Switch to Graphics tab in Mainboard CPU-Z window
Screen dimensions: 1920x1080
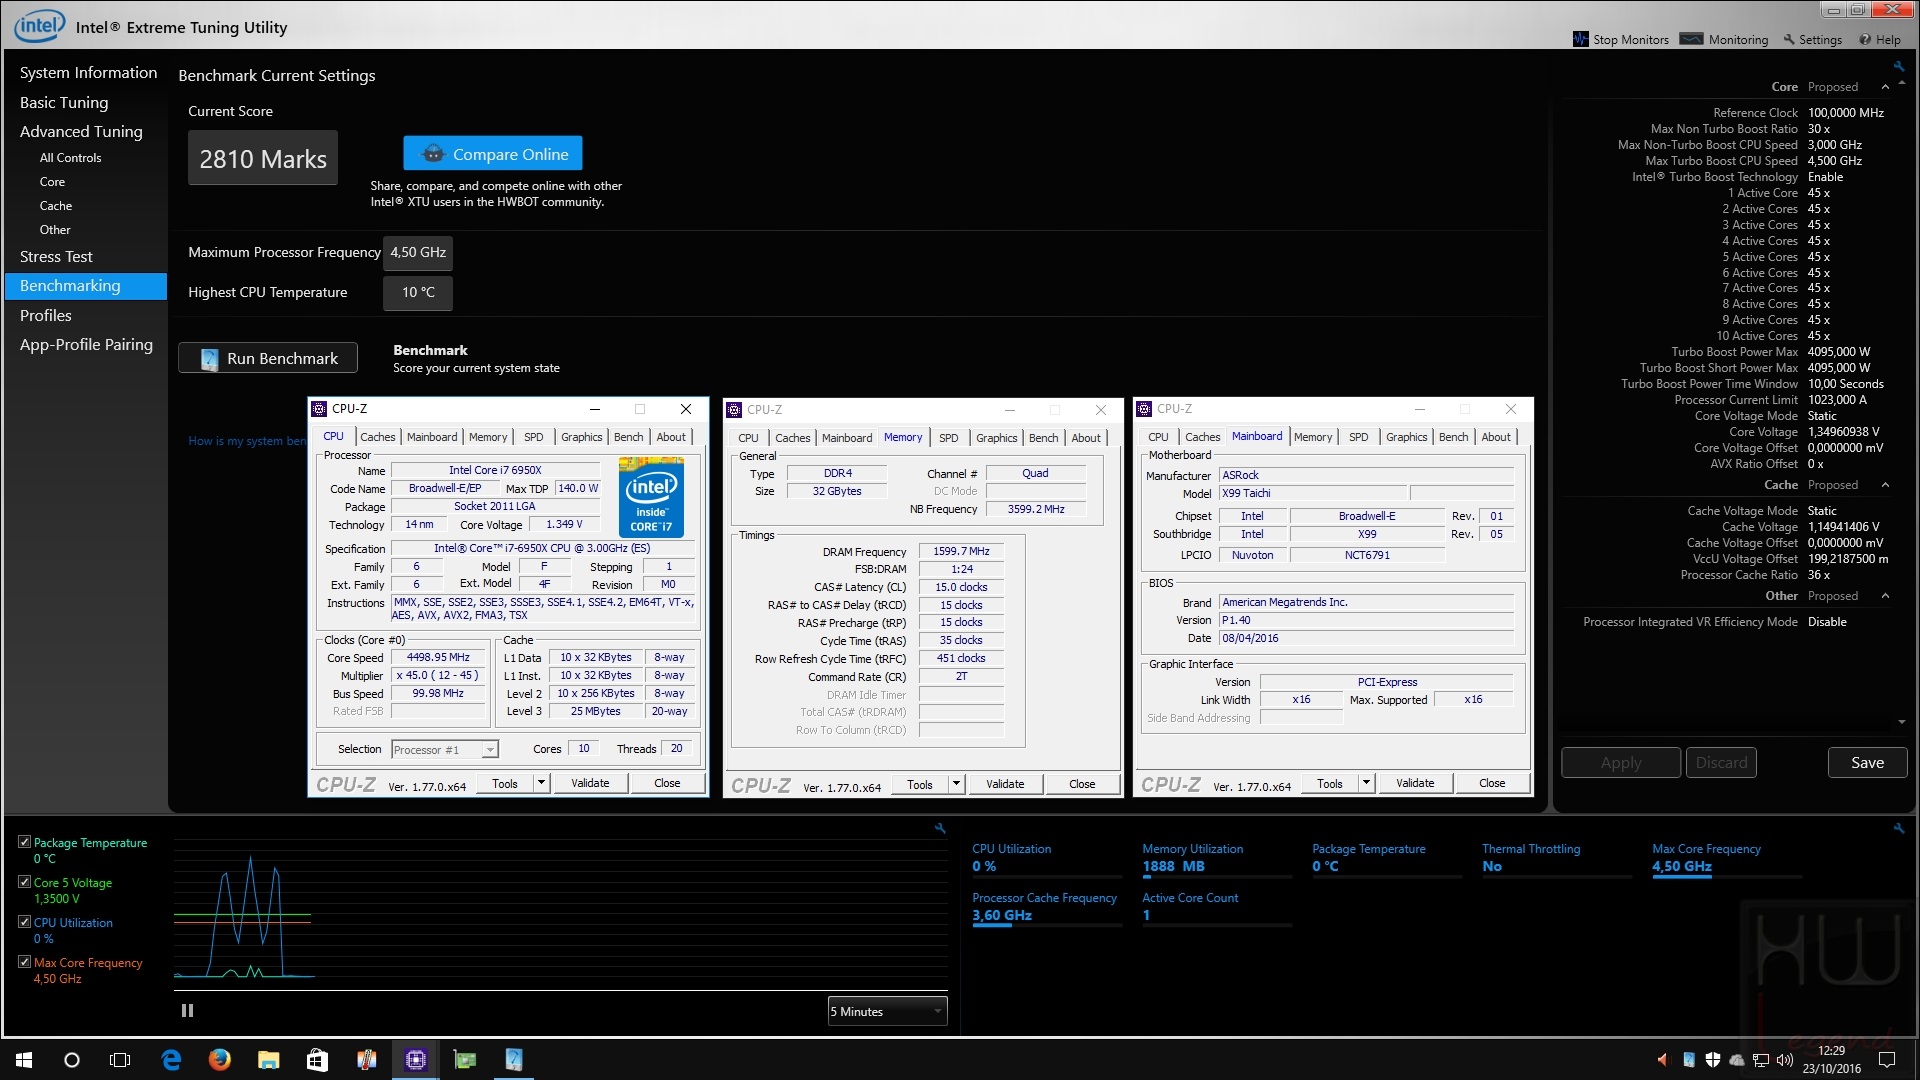pyautogui.click(x=1407, y=437)
